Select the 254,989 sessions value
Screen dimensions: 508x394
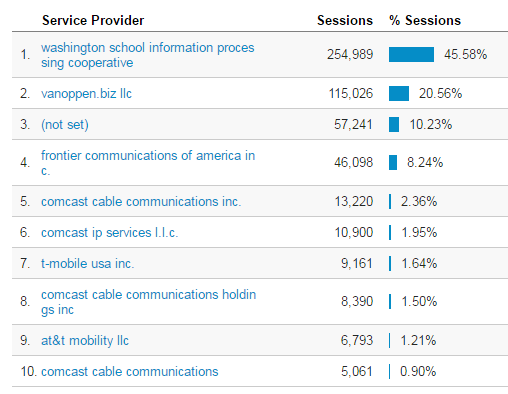coord(350,55)
